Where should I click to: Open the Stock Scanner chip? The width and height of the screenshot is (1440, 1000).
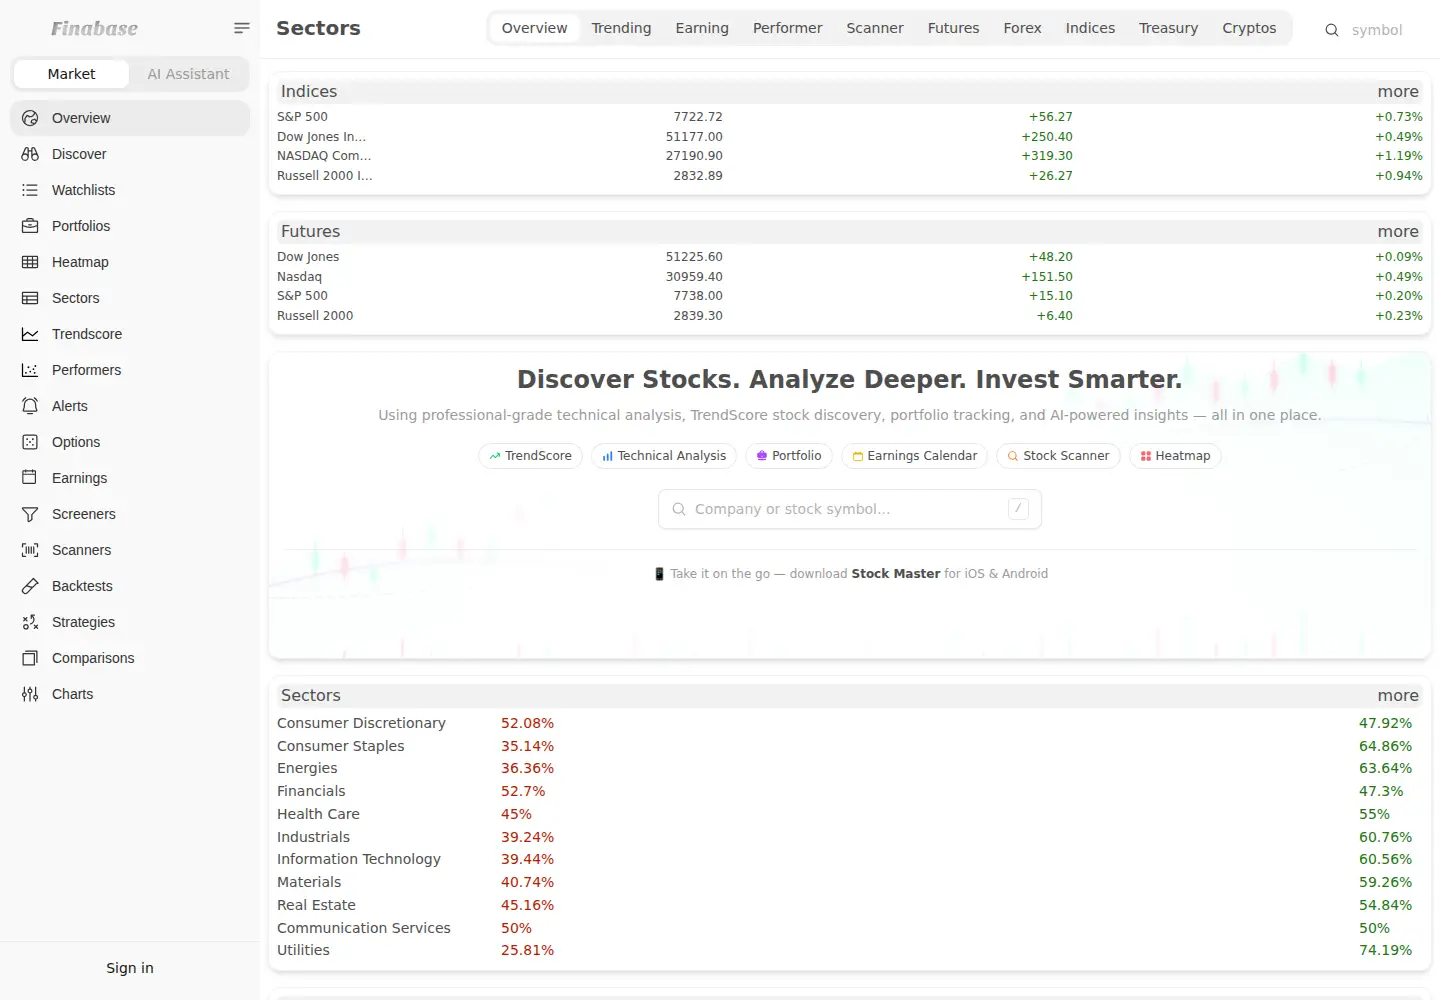(1058, 456)
